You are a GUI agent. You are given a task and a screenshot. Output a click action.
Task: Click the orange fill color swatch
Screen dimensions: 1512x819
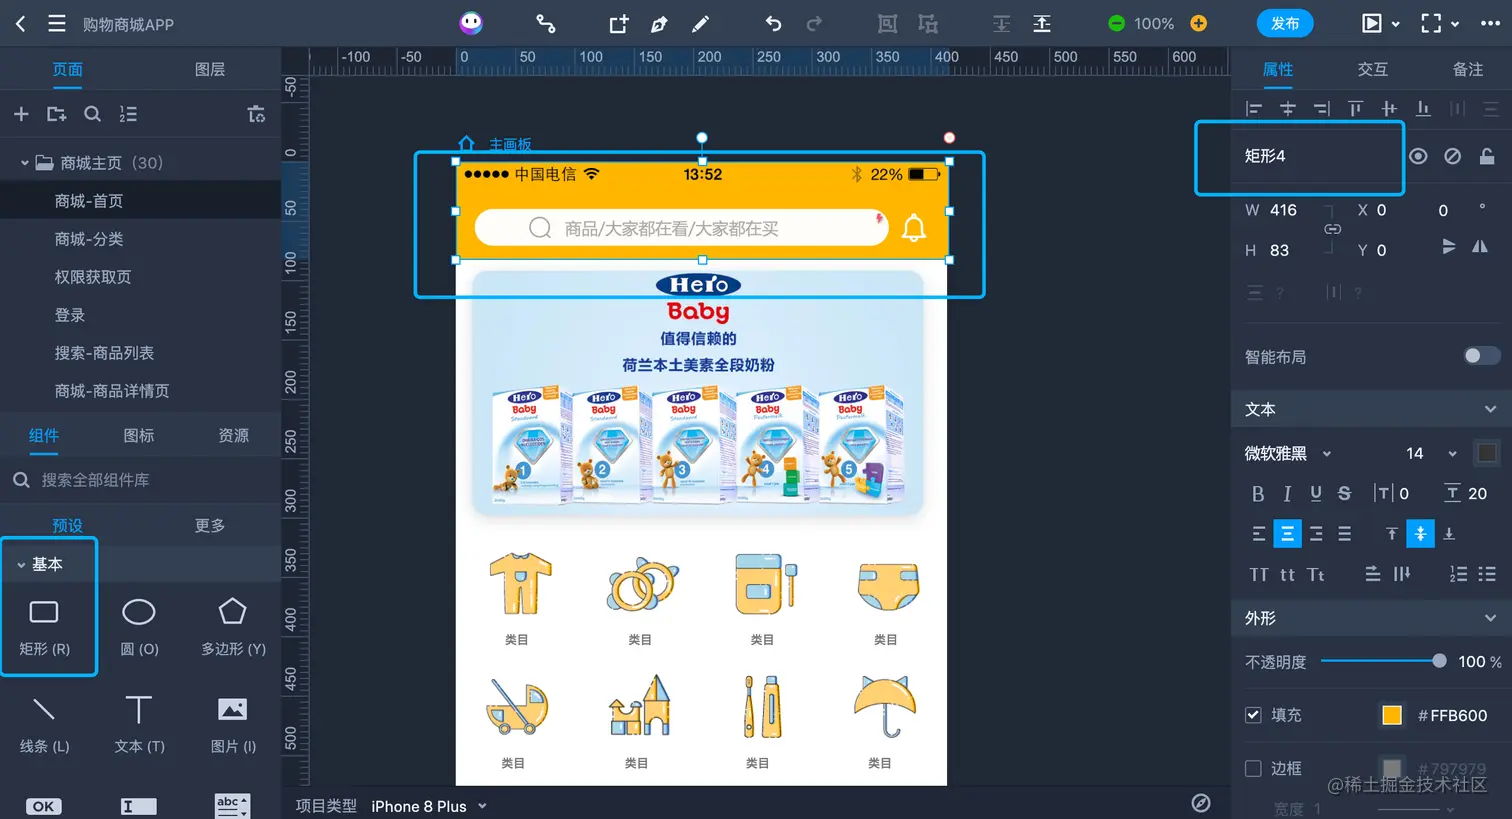pos(1392,715)
